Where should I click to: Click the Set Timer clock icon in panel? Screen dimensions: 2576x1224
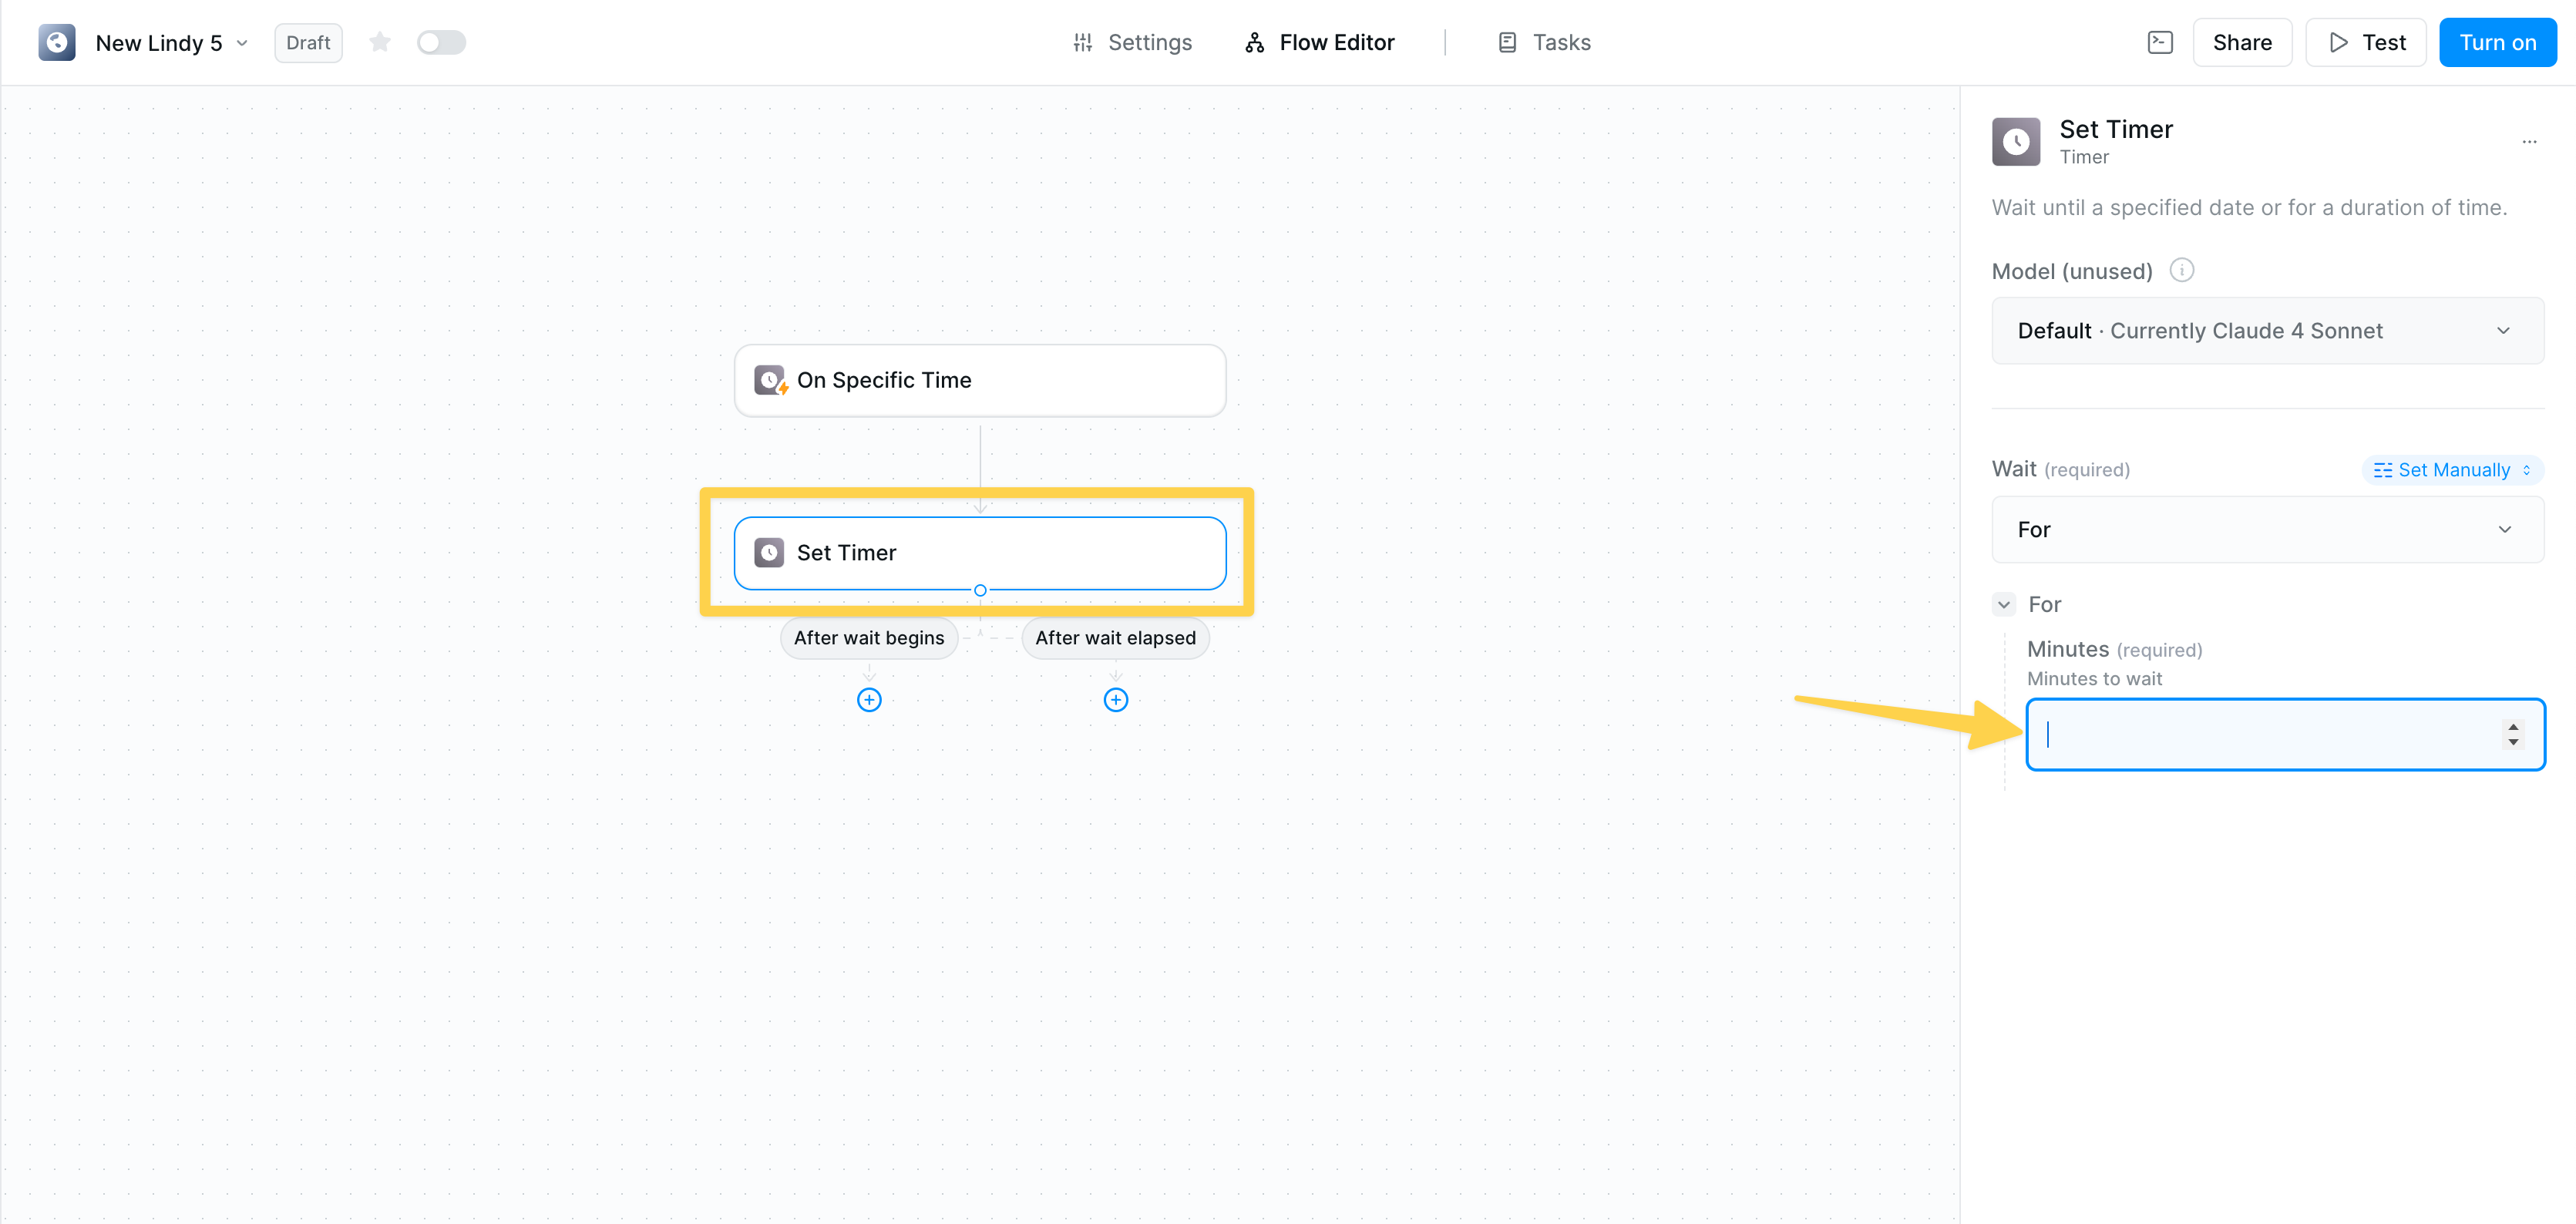2016,141
